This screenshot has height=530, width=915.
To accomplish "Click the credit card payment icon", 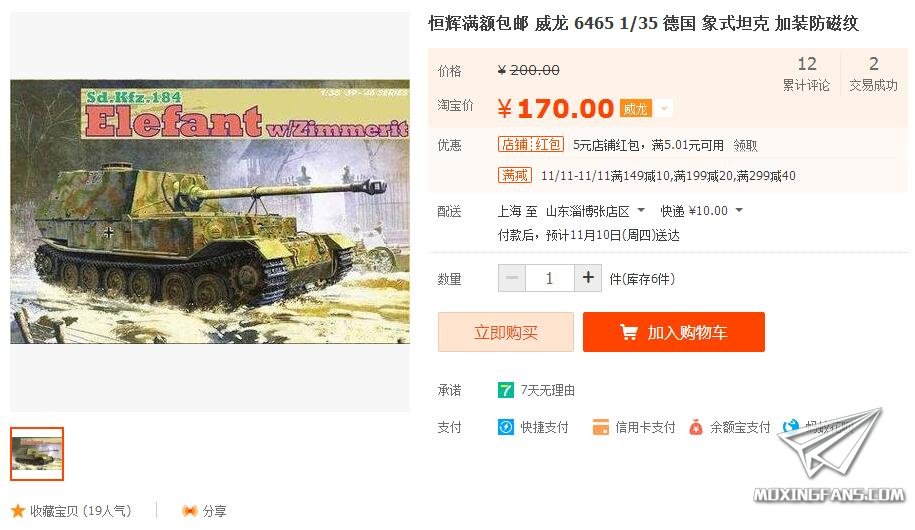I will (x=600, y=427).
